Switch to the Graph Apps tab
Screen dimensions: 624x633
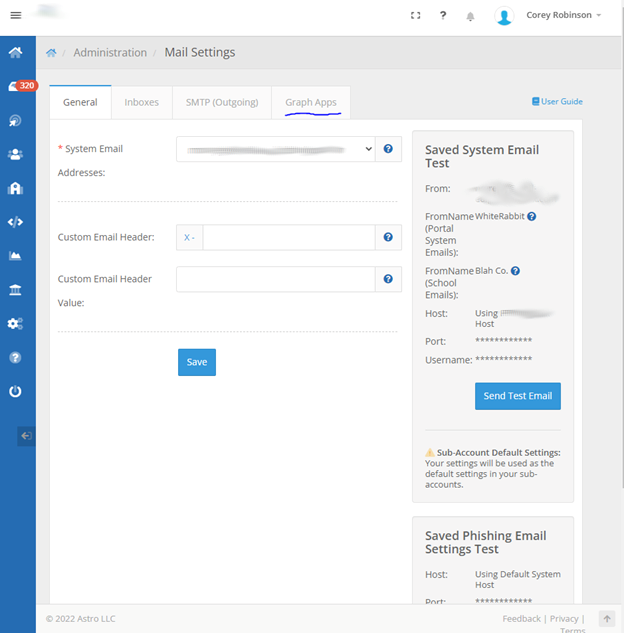[311, 102]
